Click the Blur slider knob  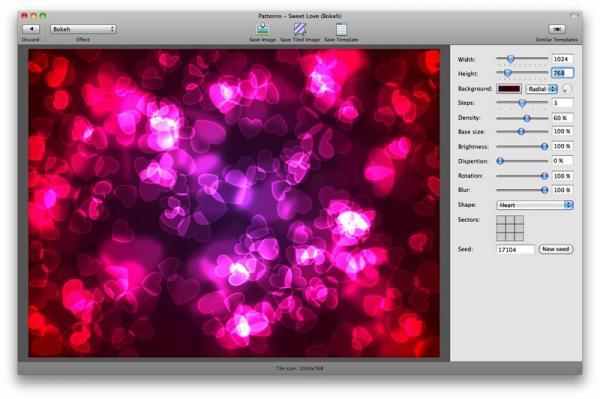[544, 190]
